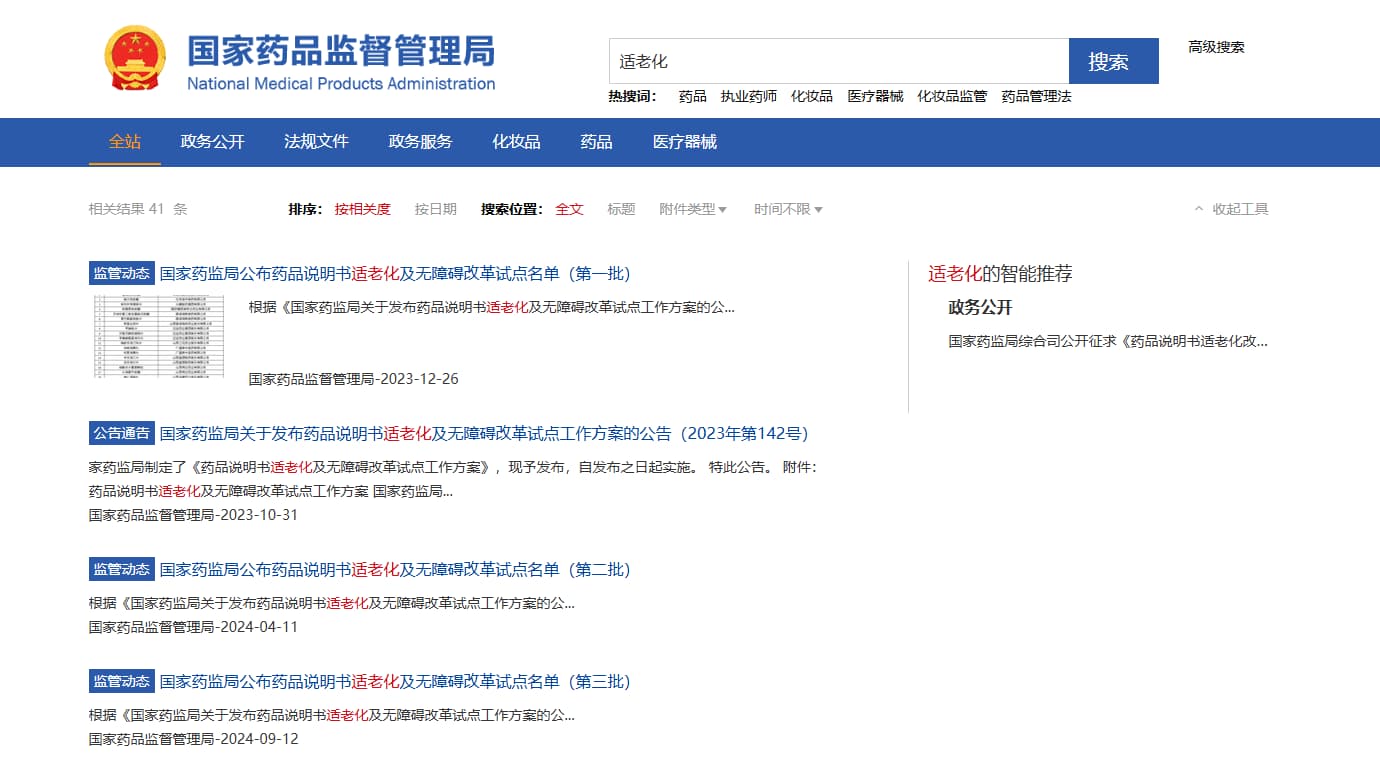Select hot search word 化妆品
The height and width of the screenshot is (771, 1380).
812,96
